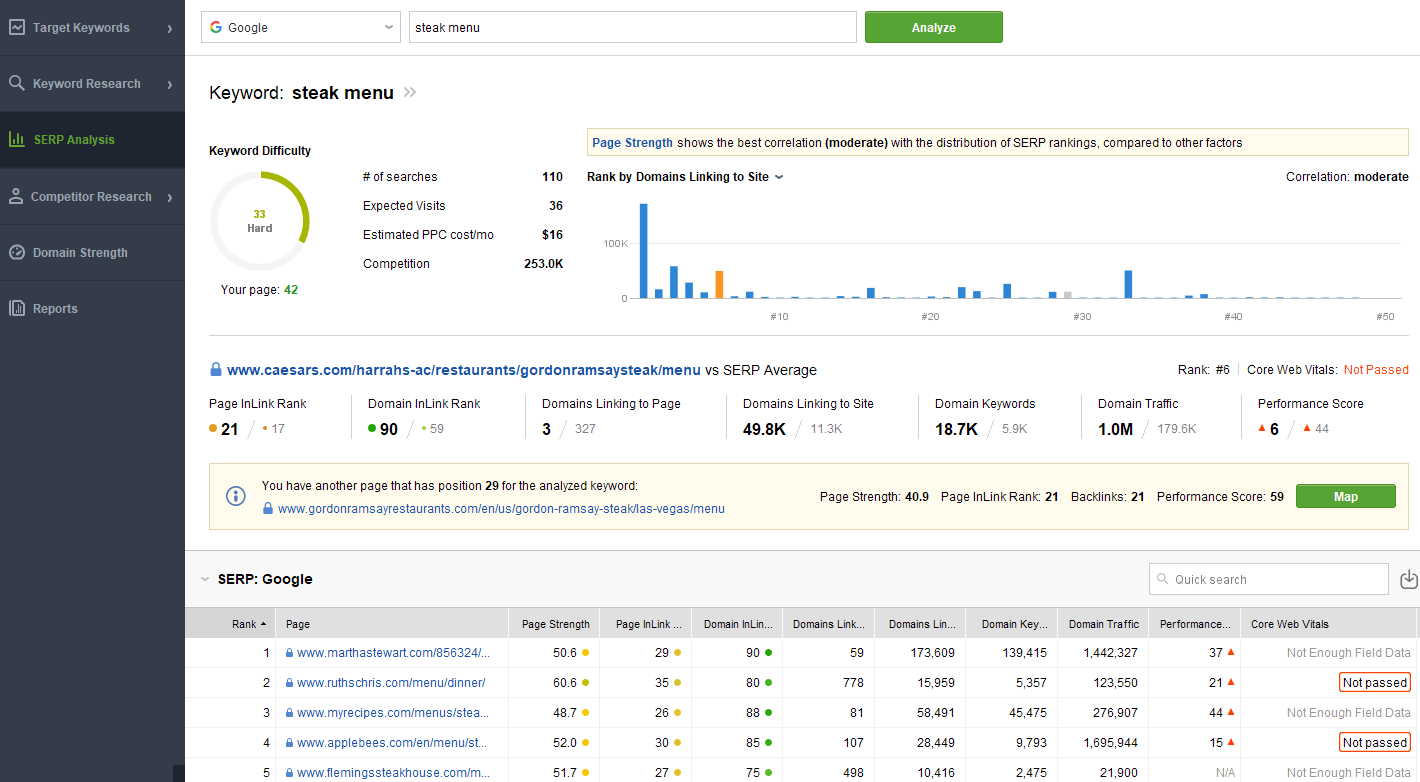Click the orange bar in the chart
Image resolution: width=1420 pixels, height=782 pixels.
[719, 285]
